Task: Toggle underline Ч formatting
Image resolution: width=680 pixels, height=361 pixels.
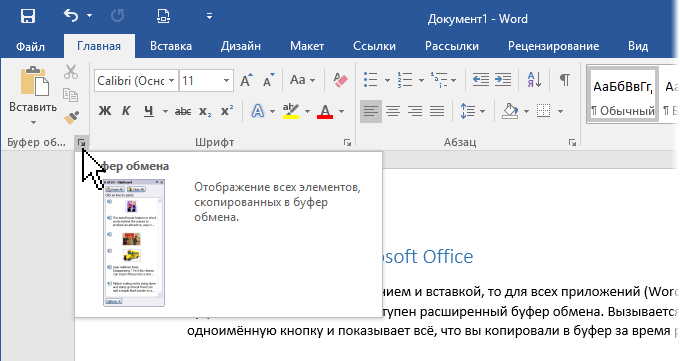Action: tap(149, 112)
